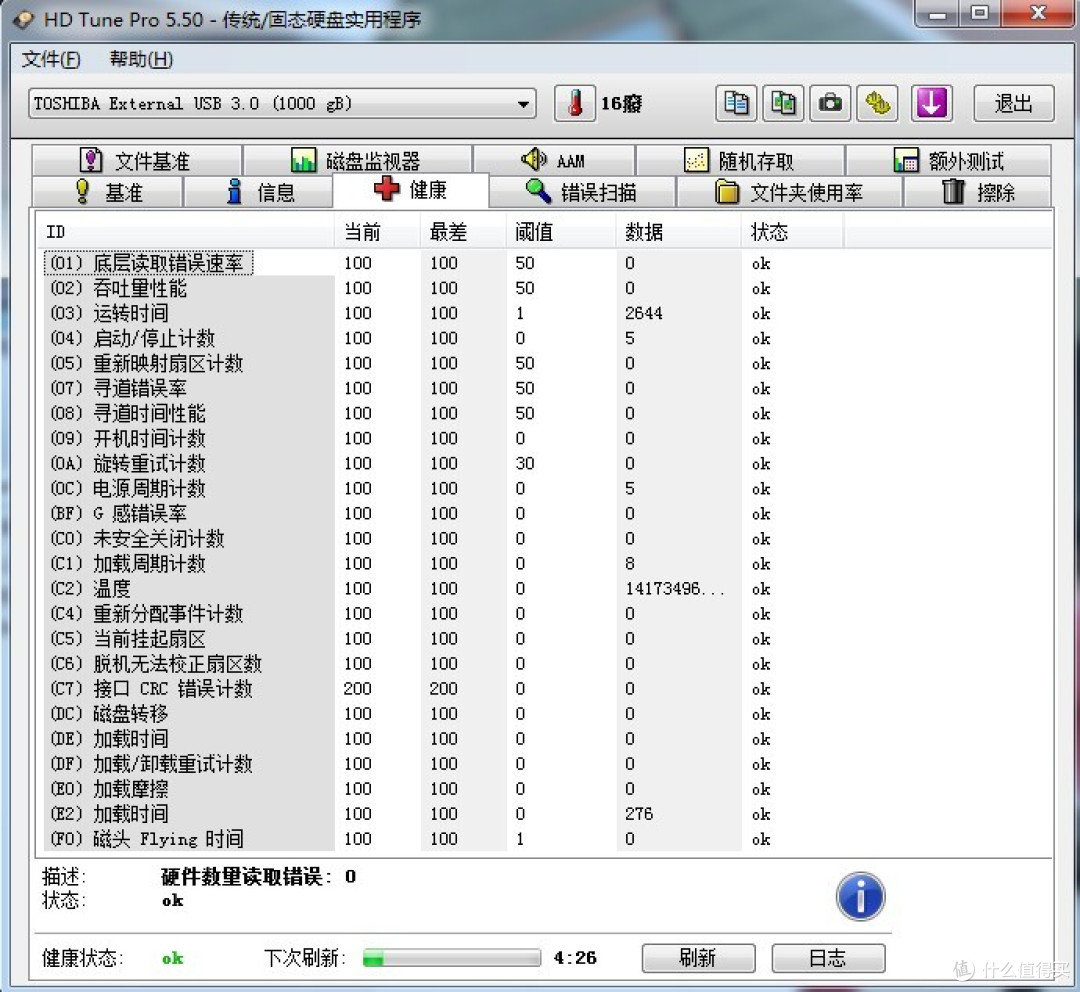
Task: Switch to the 文件夹使用率 tab
Action: pos(789,192)
